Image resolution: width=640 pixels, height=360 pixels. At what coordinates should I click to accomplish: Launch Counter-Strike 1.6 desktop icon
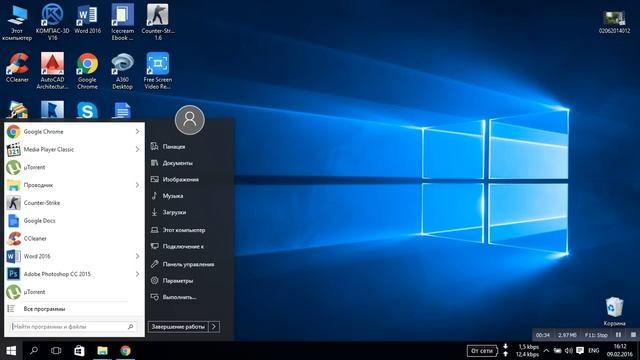[x=158, y=21]
